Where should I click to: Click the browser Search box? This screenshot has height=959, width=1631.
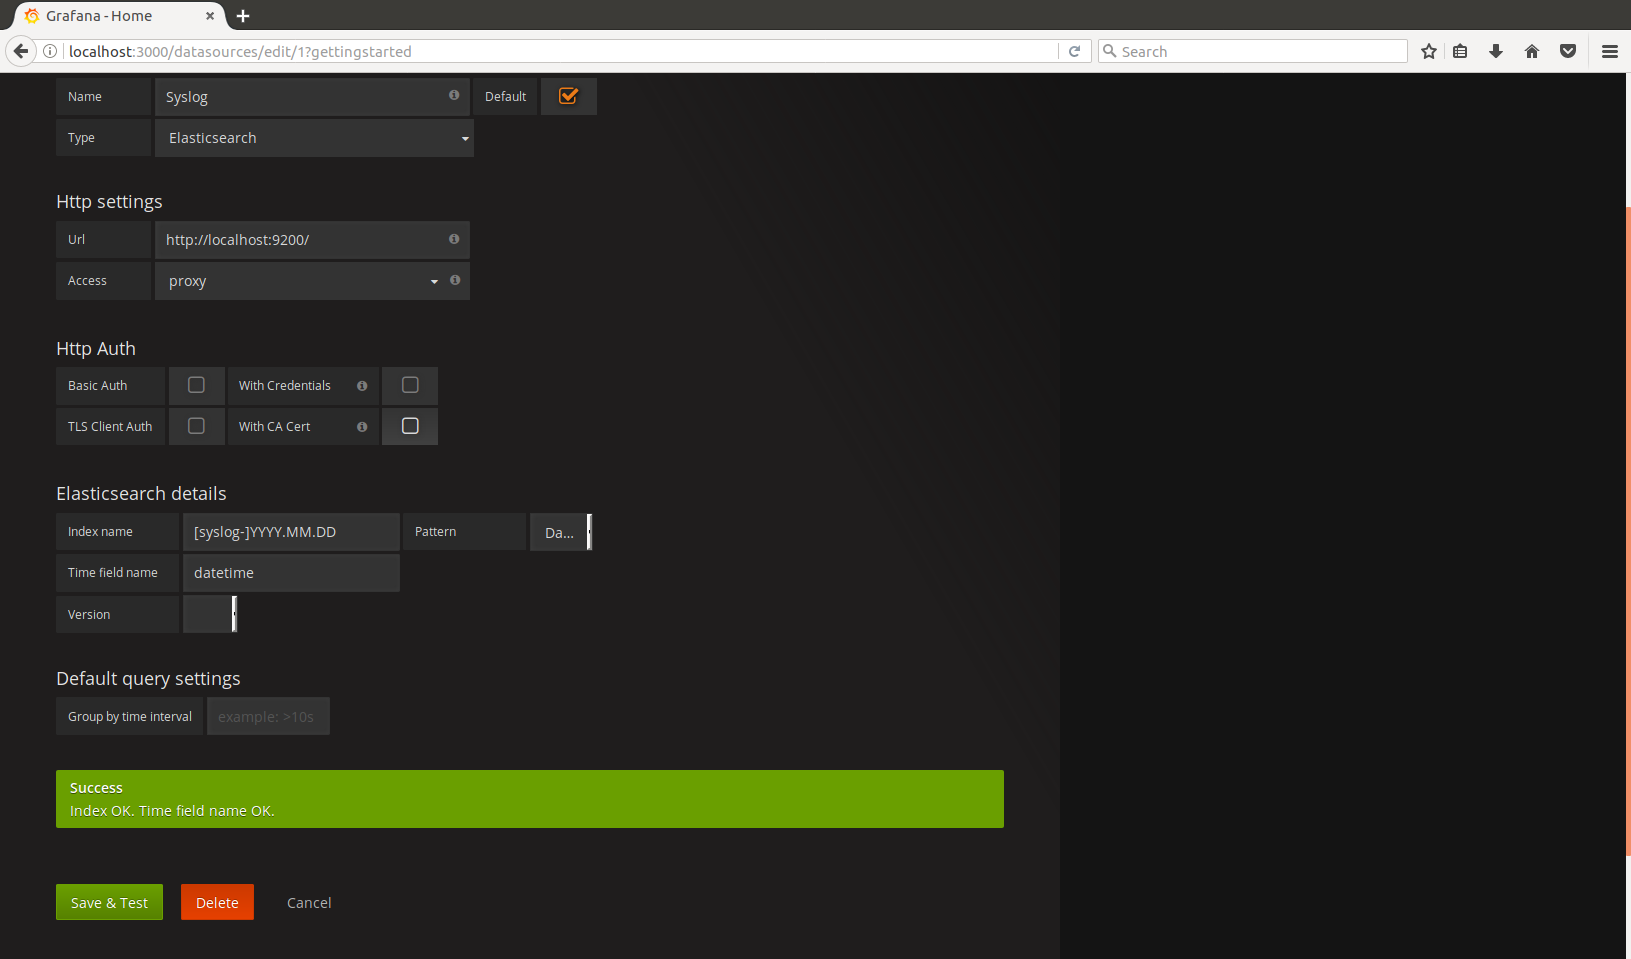(1253, 51)
